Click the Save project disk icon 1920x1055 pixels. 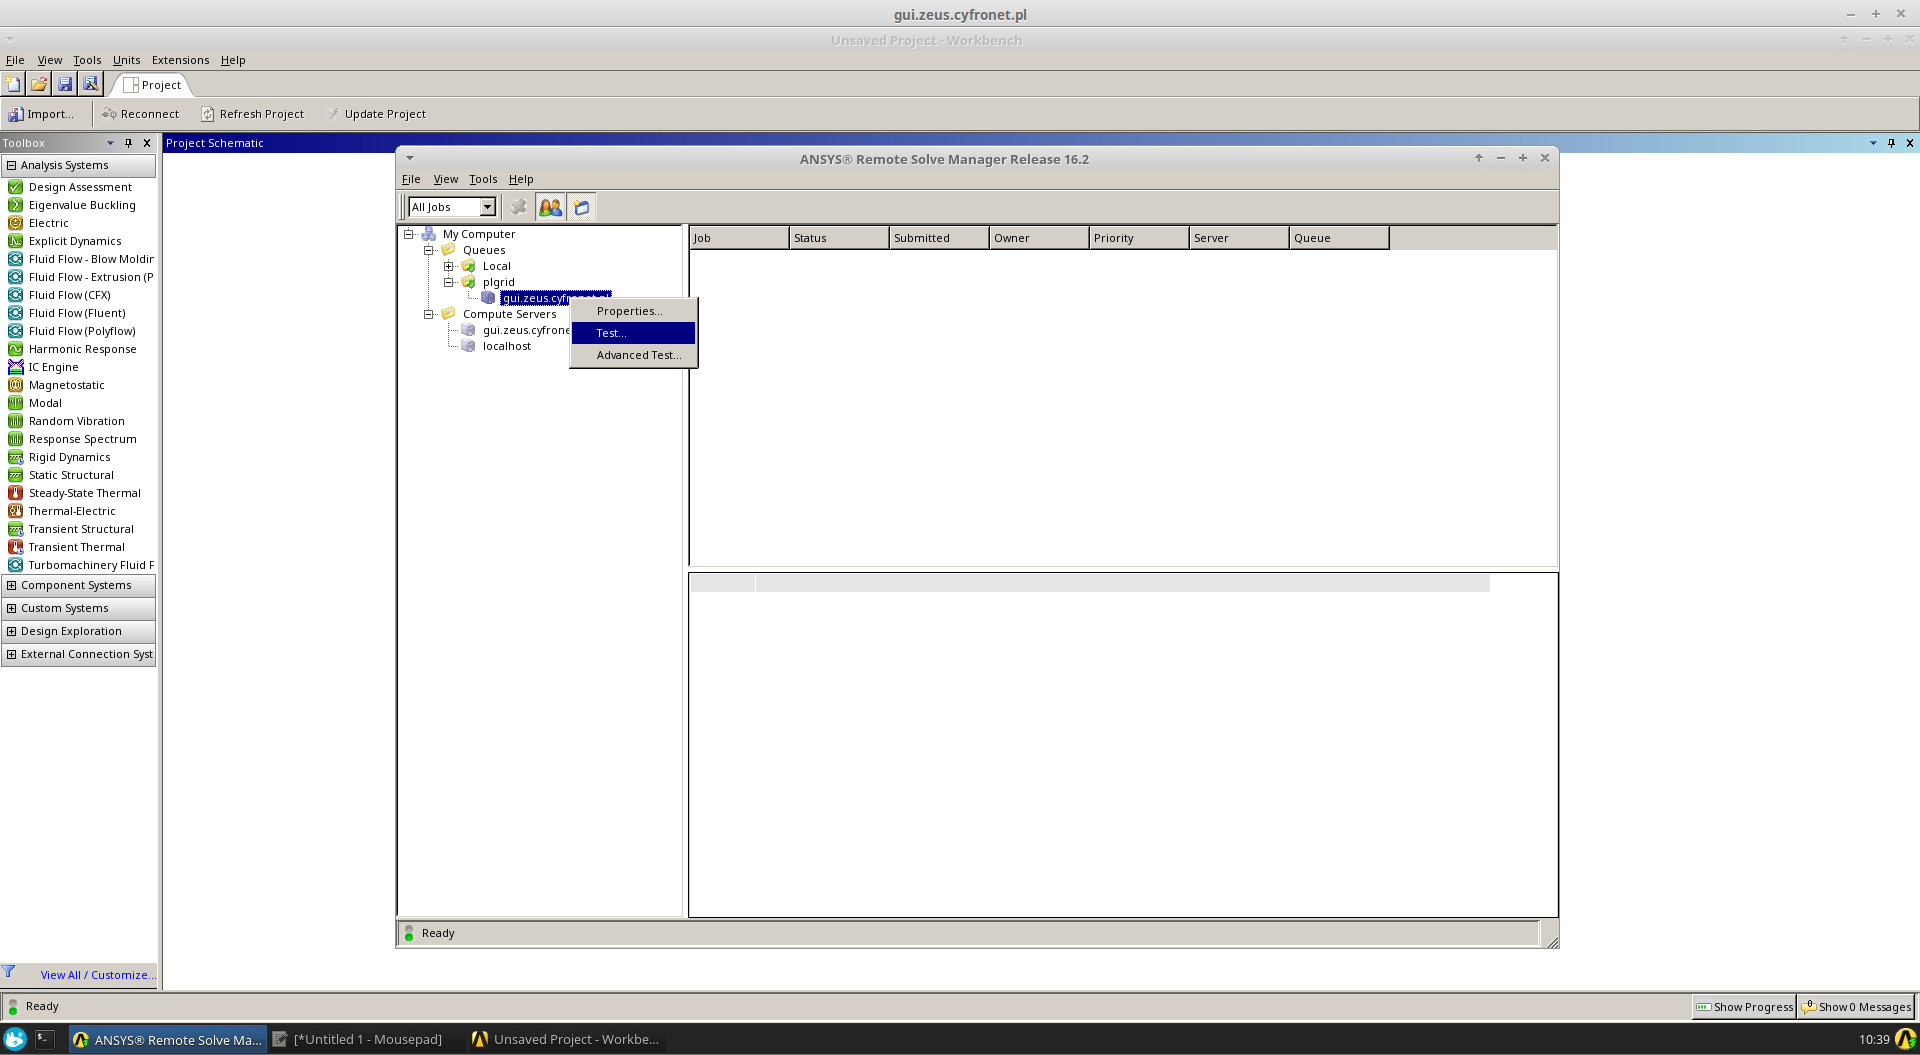pos(65,84)
